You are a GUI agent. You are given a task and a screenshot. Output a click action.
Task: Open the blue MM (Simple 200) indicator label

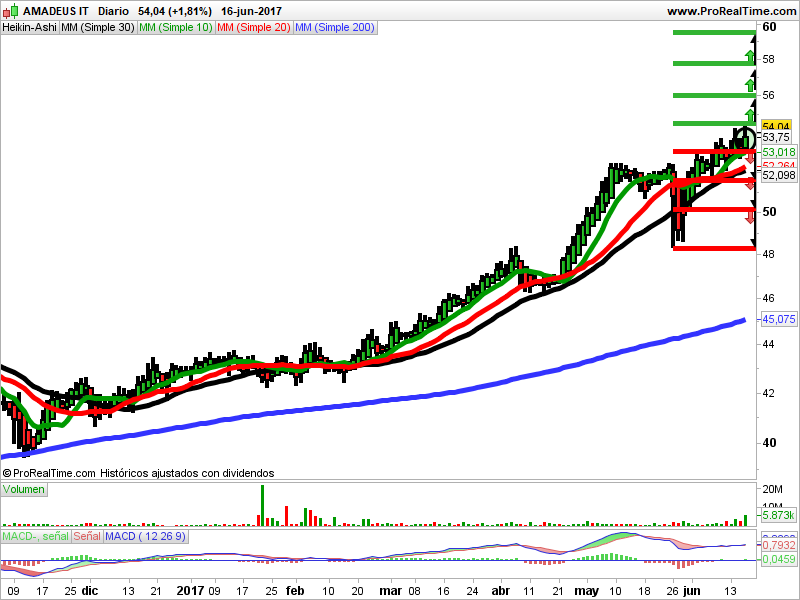pyautogui.click(x=335, y=28)
